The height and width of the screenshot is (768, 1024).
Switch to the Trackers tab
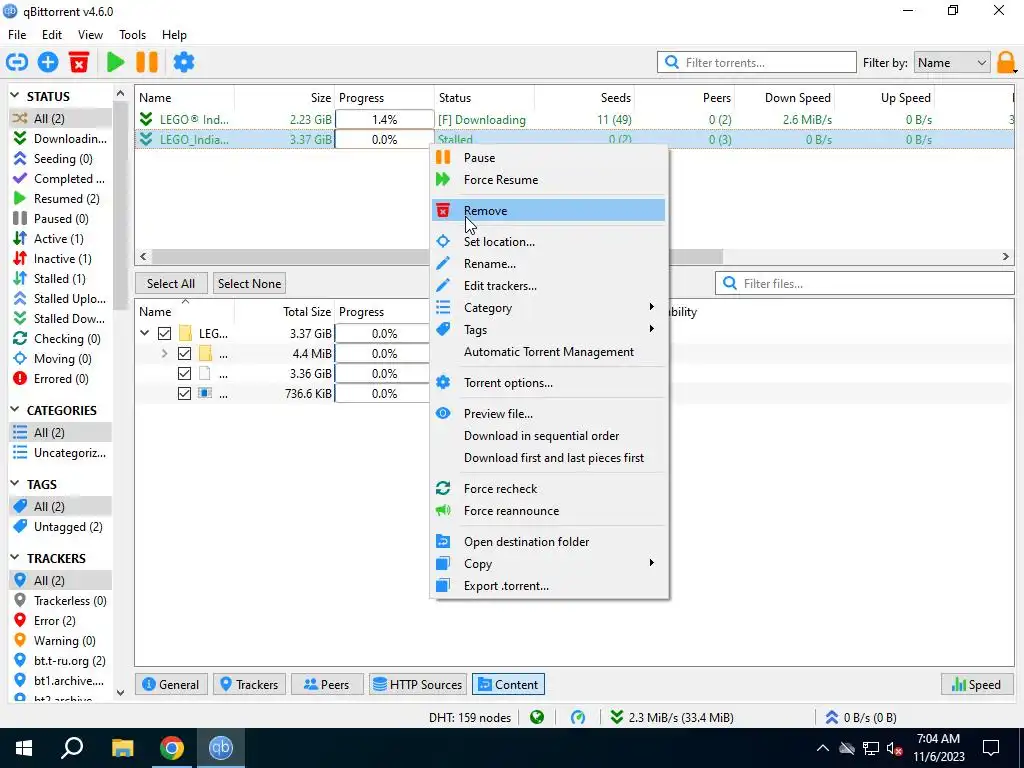click(x=249, y=684)
